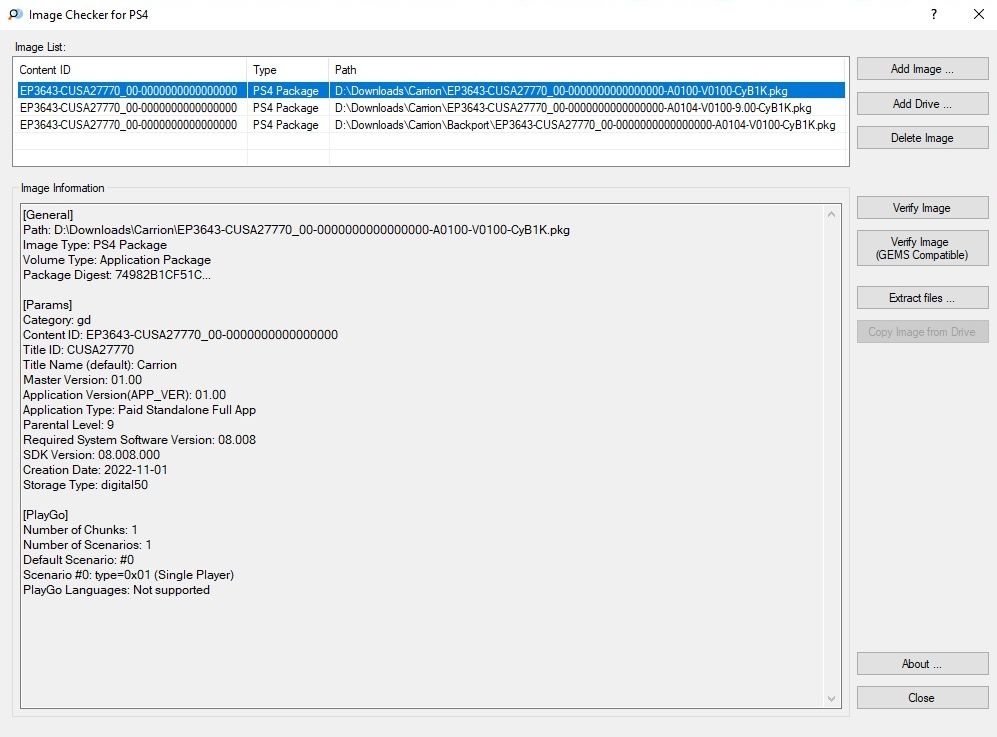Screen dimensions: 997x737
Task: Click the Required System Software Version line
Action: pos(139,440)
